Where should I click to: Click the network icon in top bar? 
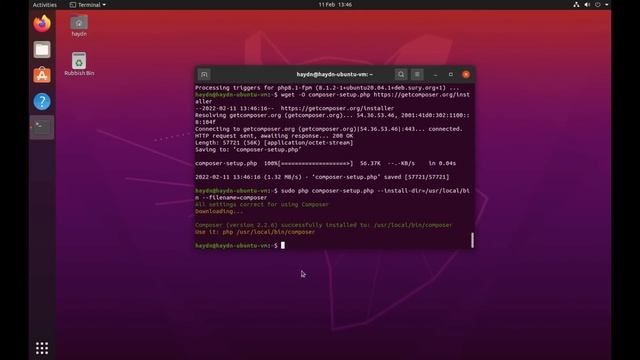click(x=576, y=5)
